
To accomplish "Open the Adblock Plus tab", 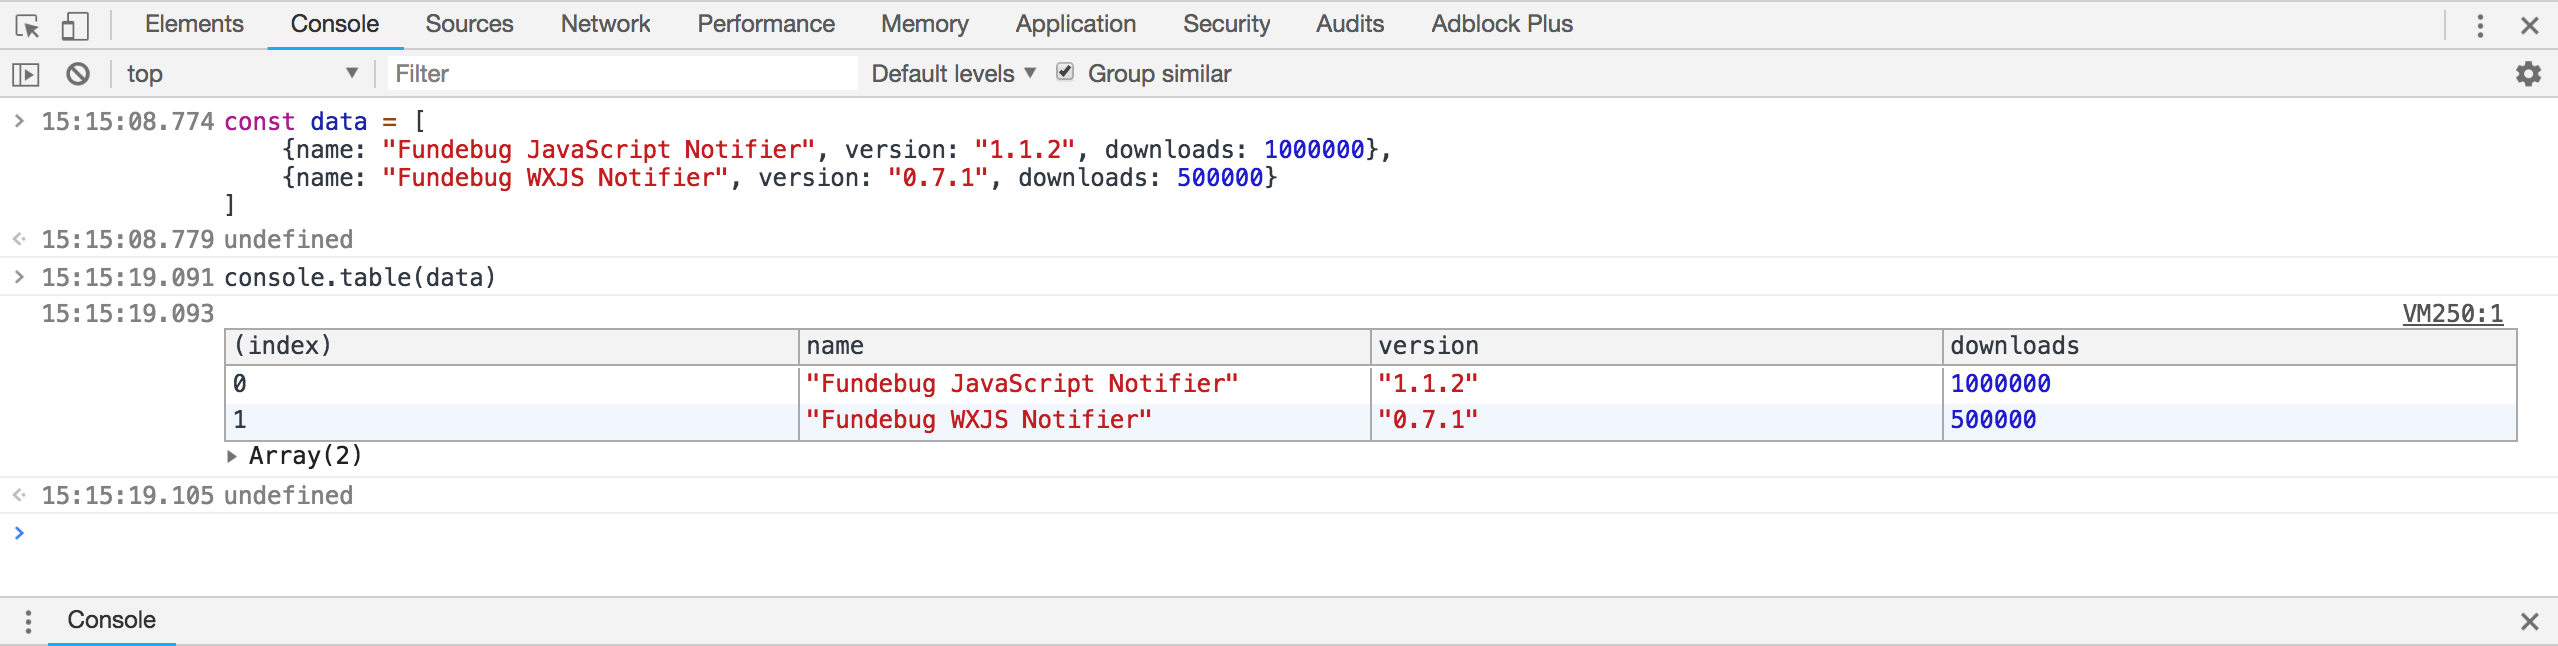I will tap(1501, 24).
